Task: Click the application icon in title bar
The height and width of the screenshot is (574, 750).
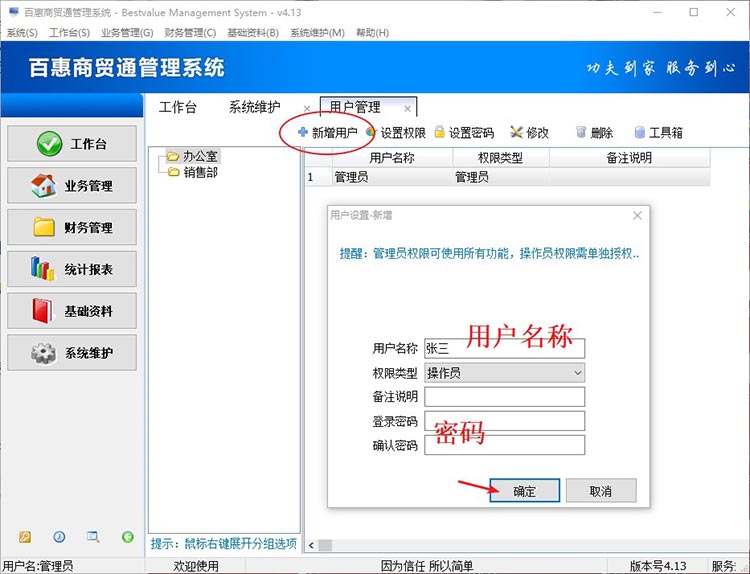Action: (13, 11)
